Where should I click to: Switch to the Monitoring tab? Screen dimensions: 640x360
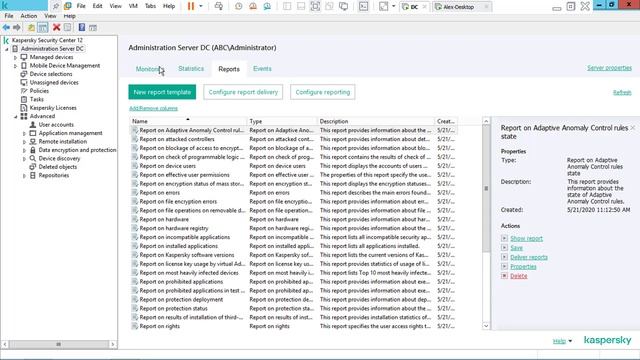point(149,69)
